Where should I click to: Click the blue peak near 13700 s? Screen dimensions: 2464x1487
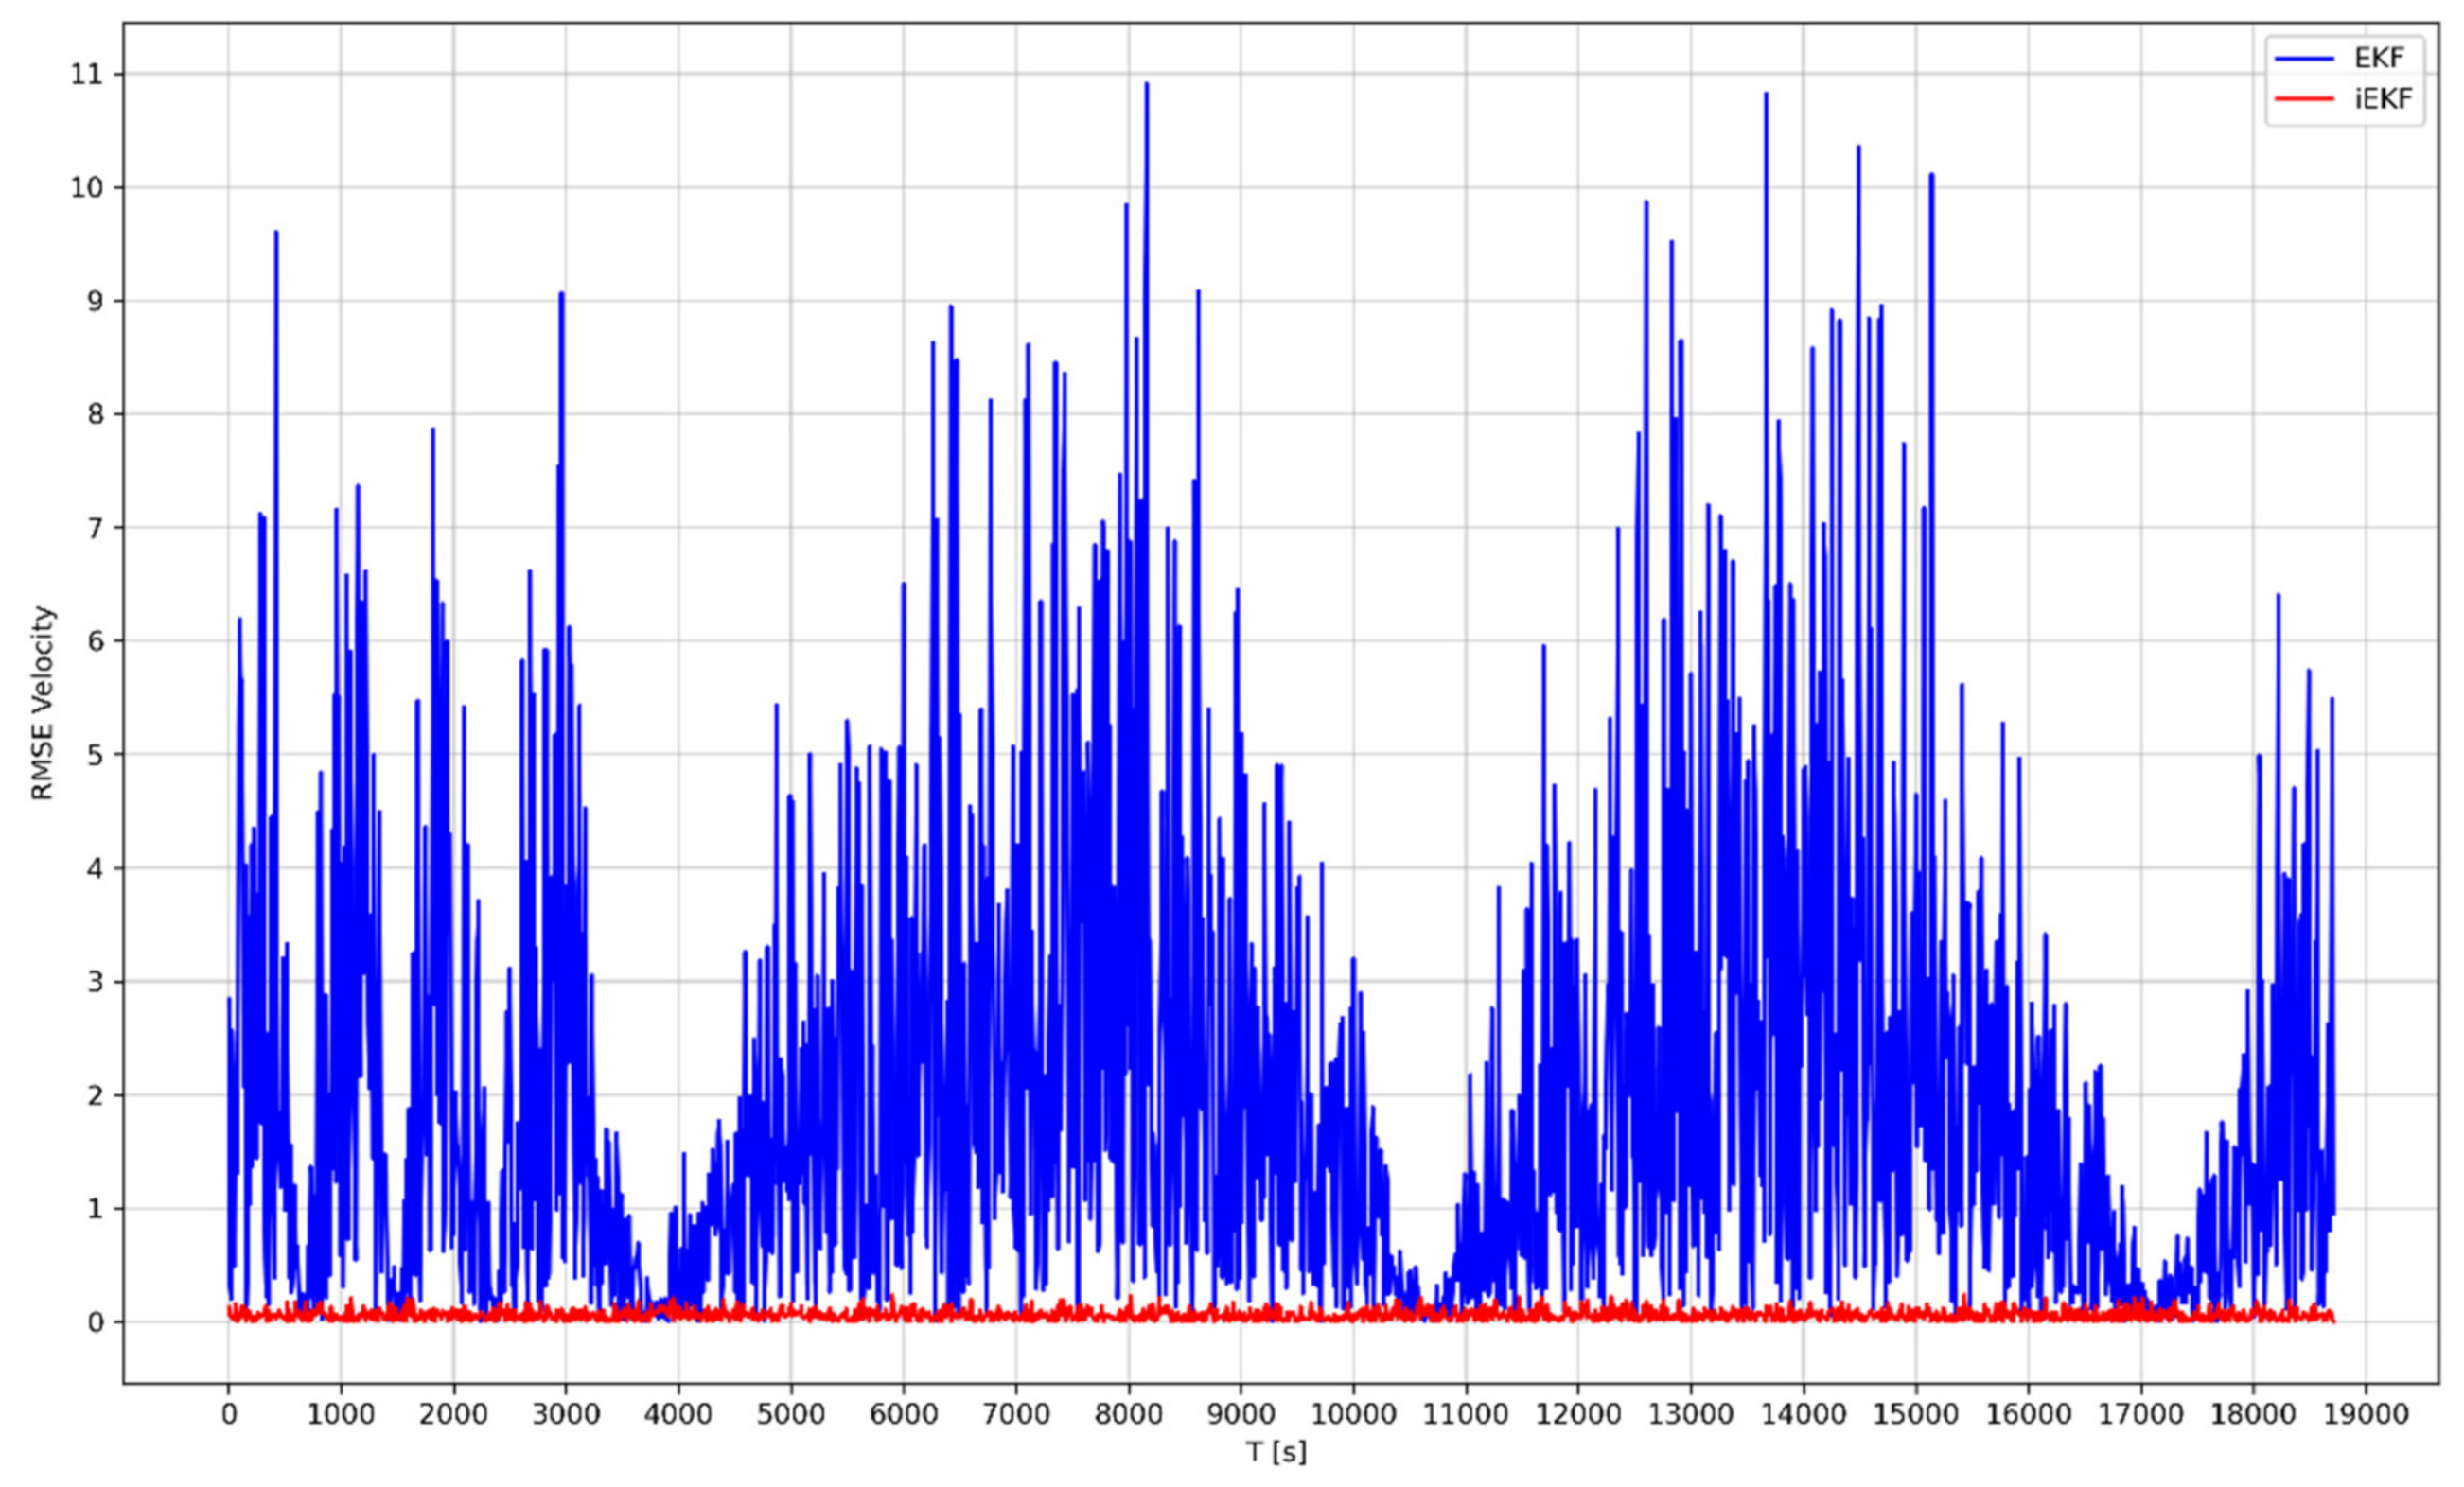tap(1766, 100)
